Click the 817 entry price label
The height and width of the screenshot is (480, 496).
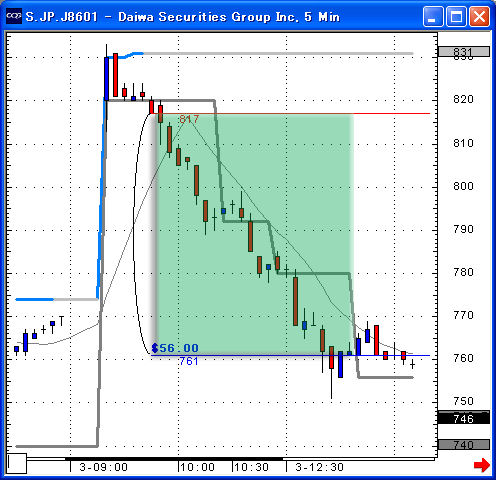click(x=189, y=119)
